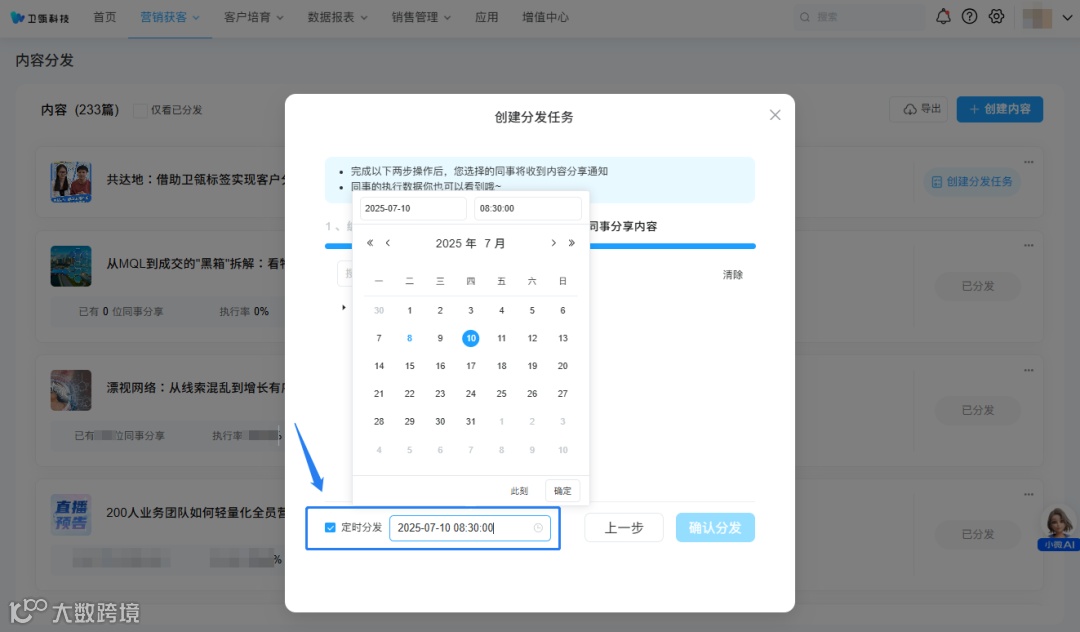Click the 2025 年 year label
The width and height of the screenshot is (1080, 632).
click(456, 243)
